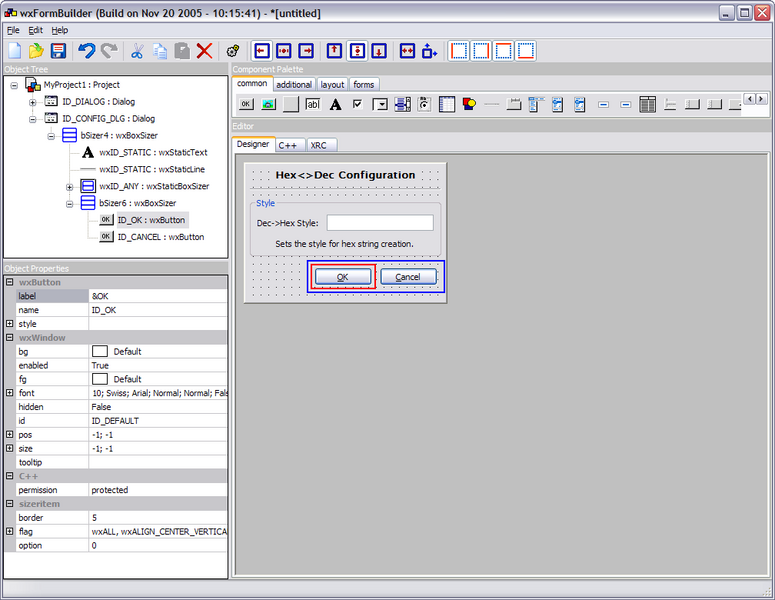Toggle center vertical alignment

point(357,51)
